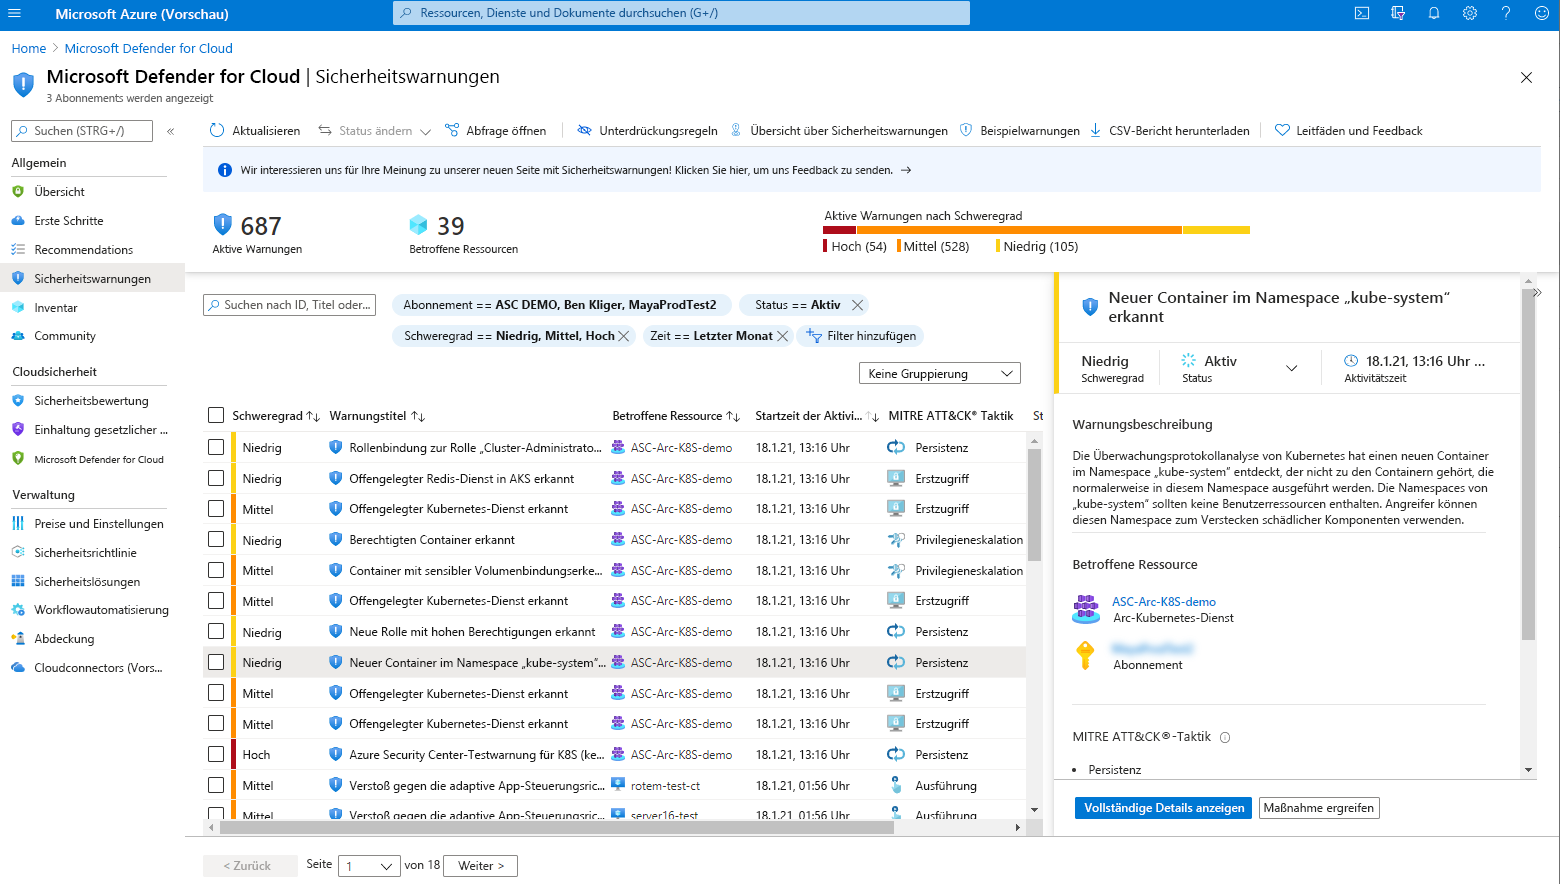Navigate to Home breadcrumb

(29, 48)
